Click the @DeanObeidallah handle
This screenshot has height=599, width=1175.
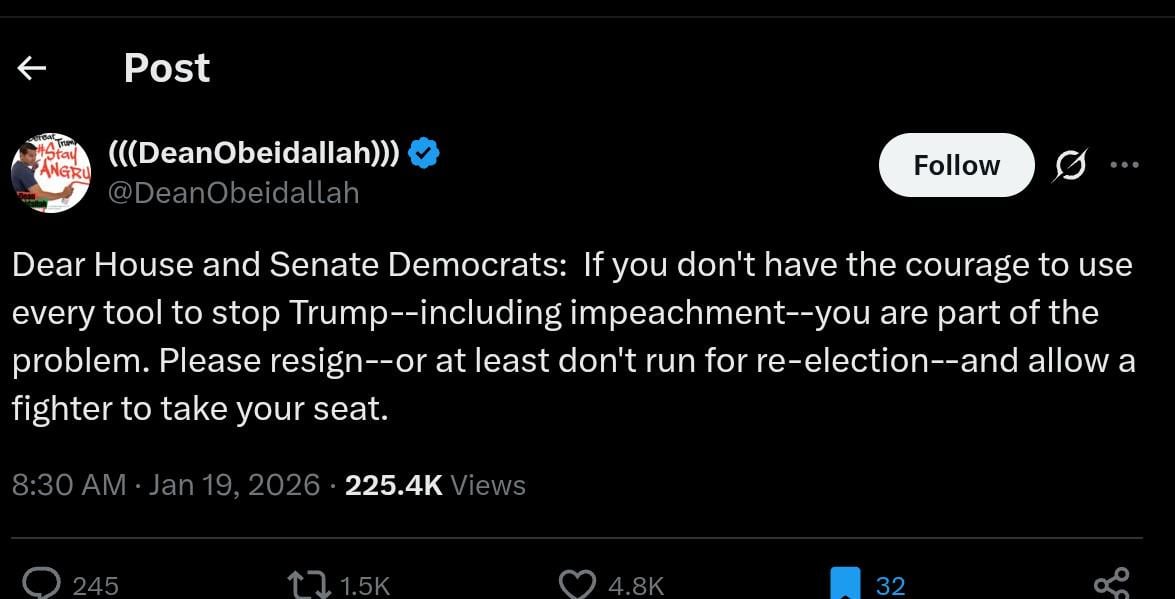pyautogui.click(x=233, y=192)
